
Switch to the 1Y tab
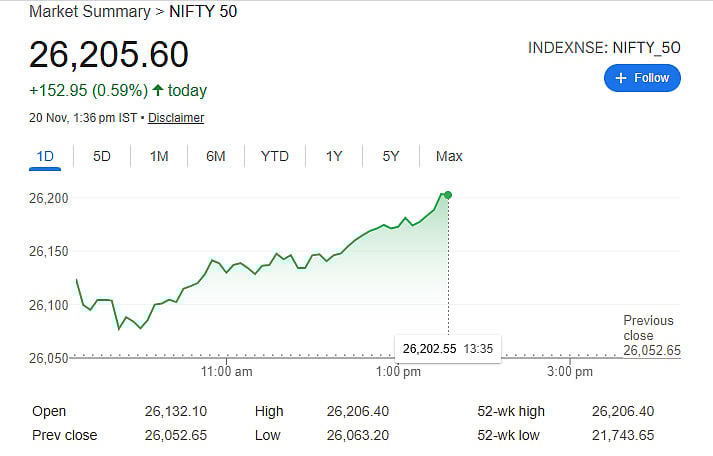334,156
